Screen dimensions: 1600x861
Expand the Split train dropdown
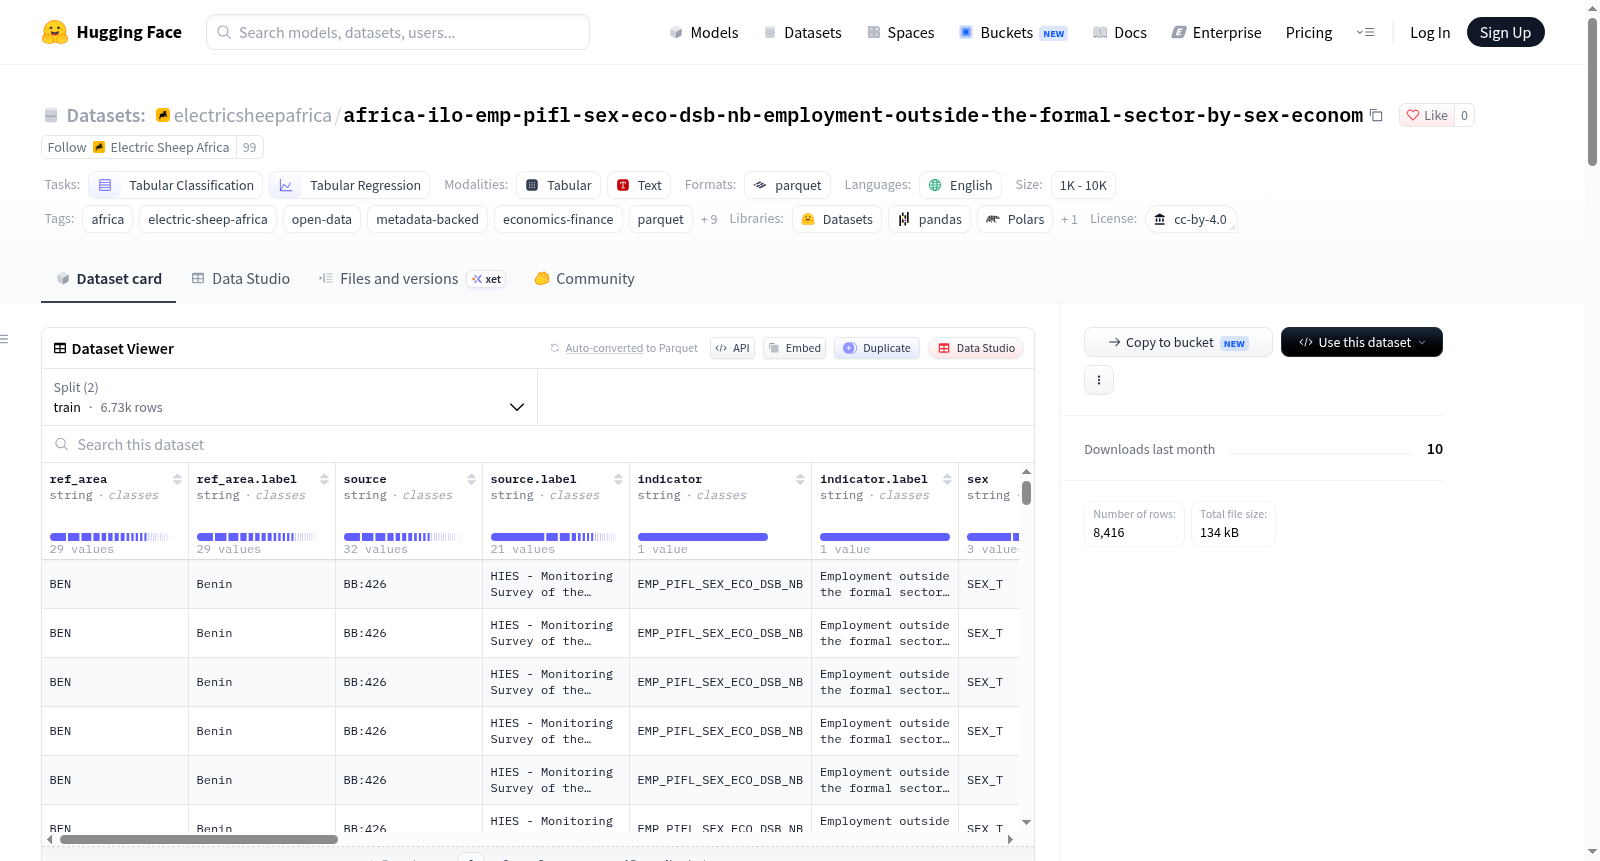click(289, 397)
